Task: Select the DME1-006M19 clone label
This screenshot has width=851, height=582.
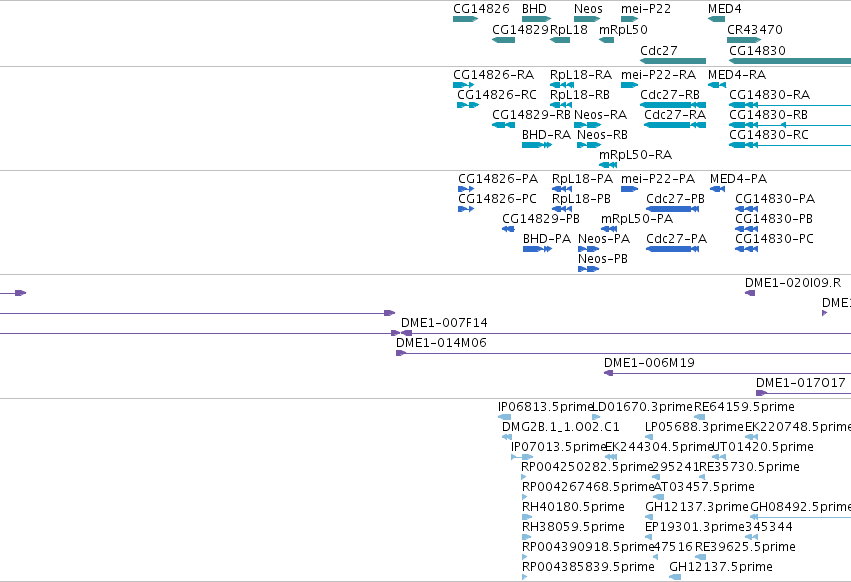Action: (x=649, y=363)
